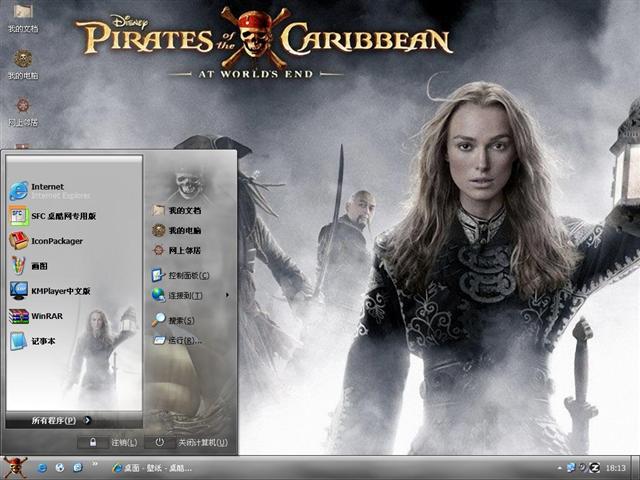The height and width of the screenshot is (480, 640).
Task: Switch to the 桌面 - 壁纸 taskbar window
Action: point(153,468)
